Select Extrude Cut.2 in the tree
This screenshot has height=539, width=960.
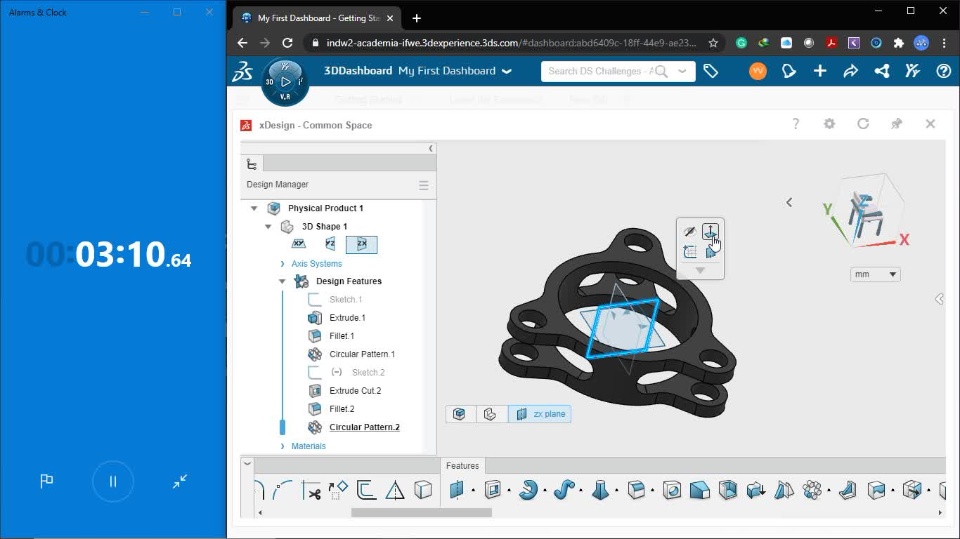click(x=355, y=391)
